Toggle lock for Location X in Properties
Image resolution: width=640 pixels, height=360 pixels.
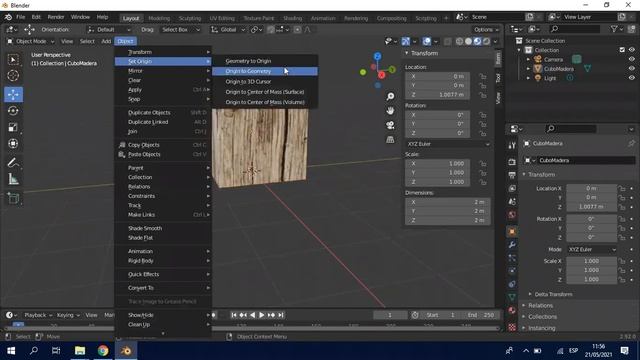621,189
